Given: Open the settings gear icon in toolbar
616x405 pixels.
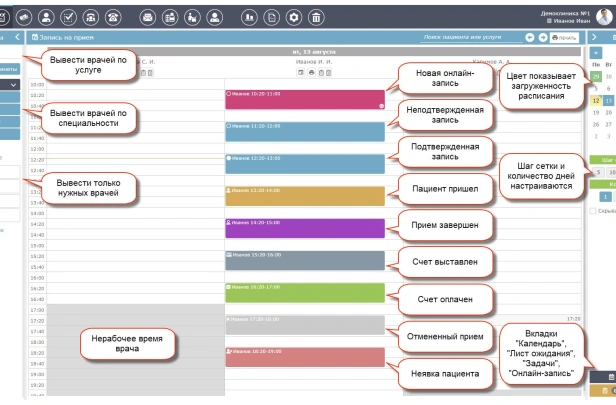Looking at the screenshot, I should pyautogui.click(x=294, y=17).
